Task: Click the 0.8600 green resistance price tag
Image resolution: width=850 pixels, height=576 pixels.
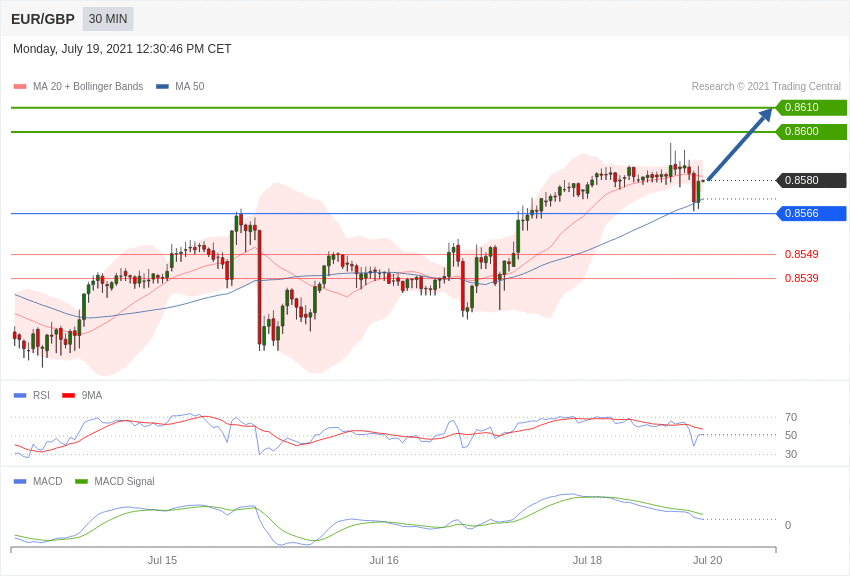Action: [810, 132]
